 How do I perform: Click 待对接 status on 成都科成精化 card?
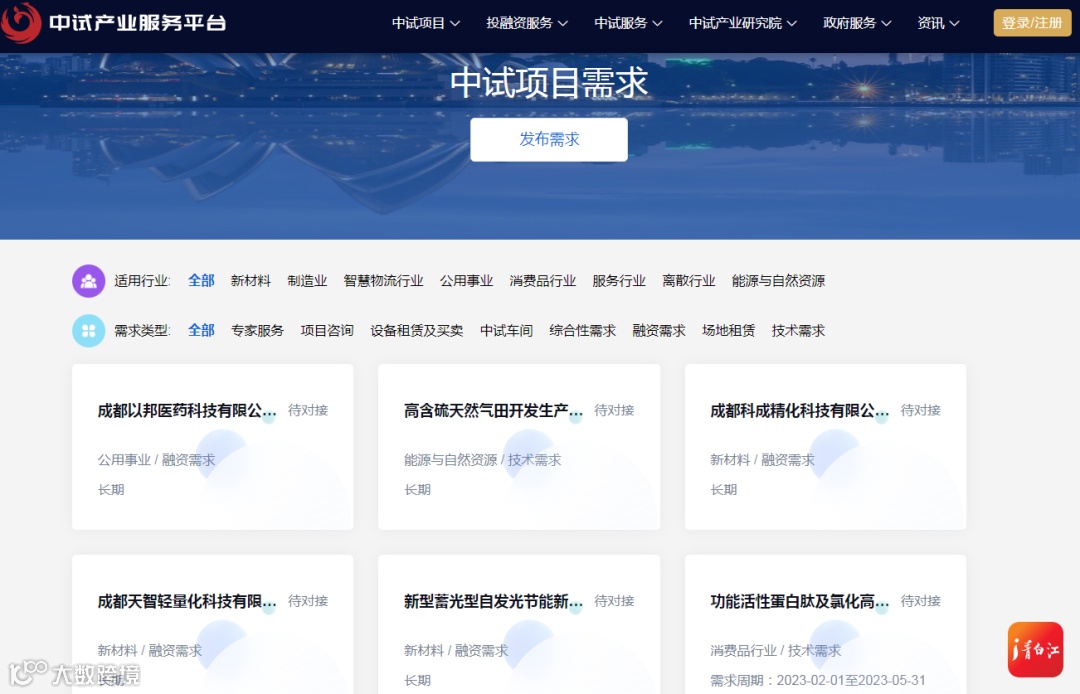(921, 410)
